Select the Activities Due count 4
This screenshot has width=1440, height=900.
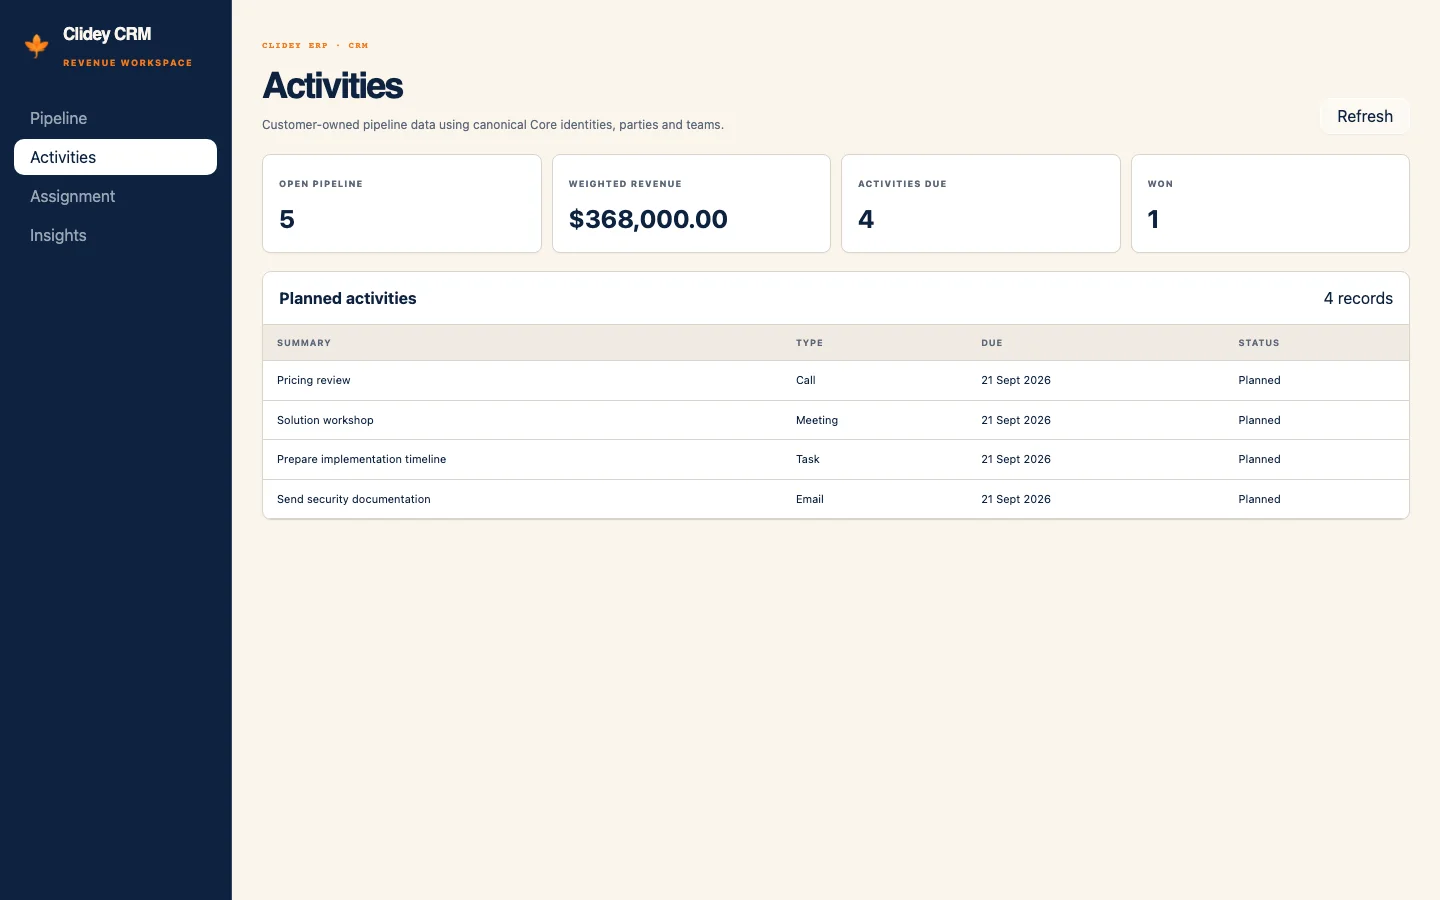pyautogui.click(x=866, y=219)
